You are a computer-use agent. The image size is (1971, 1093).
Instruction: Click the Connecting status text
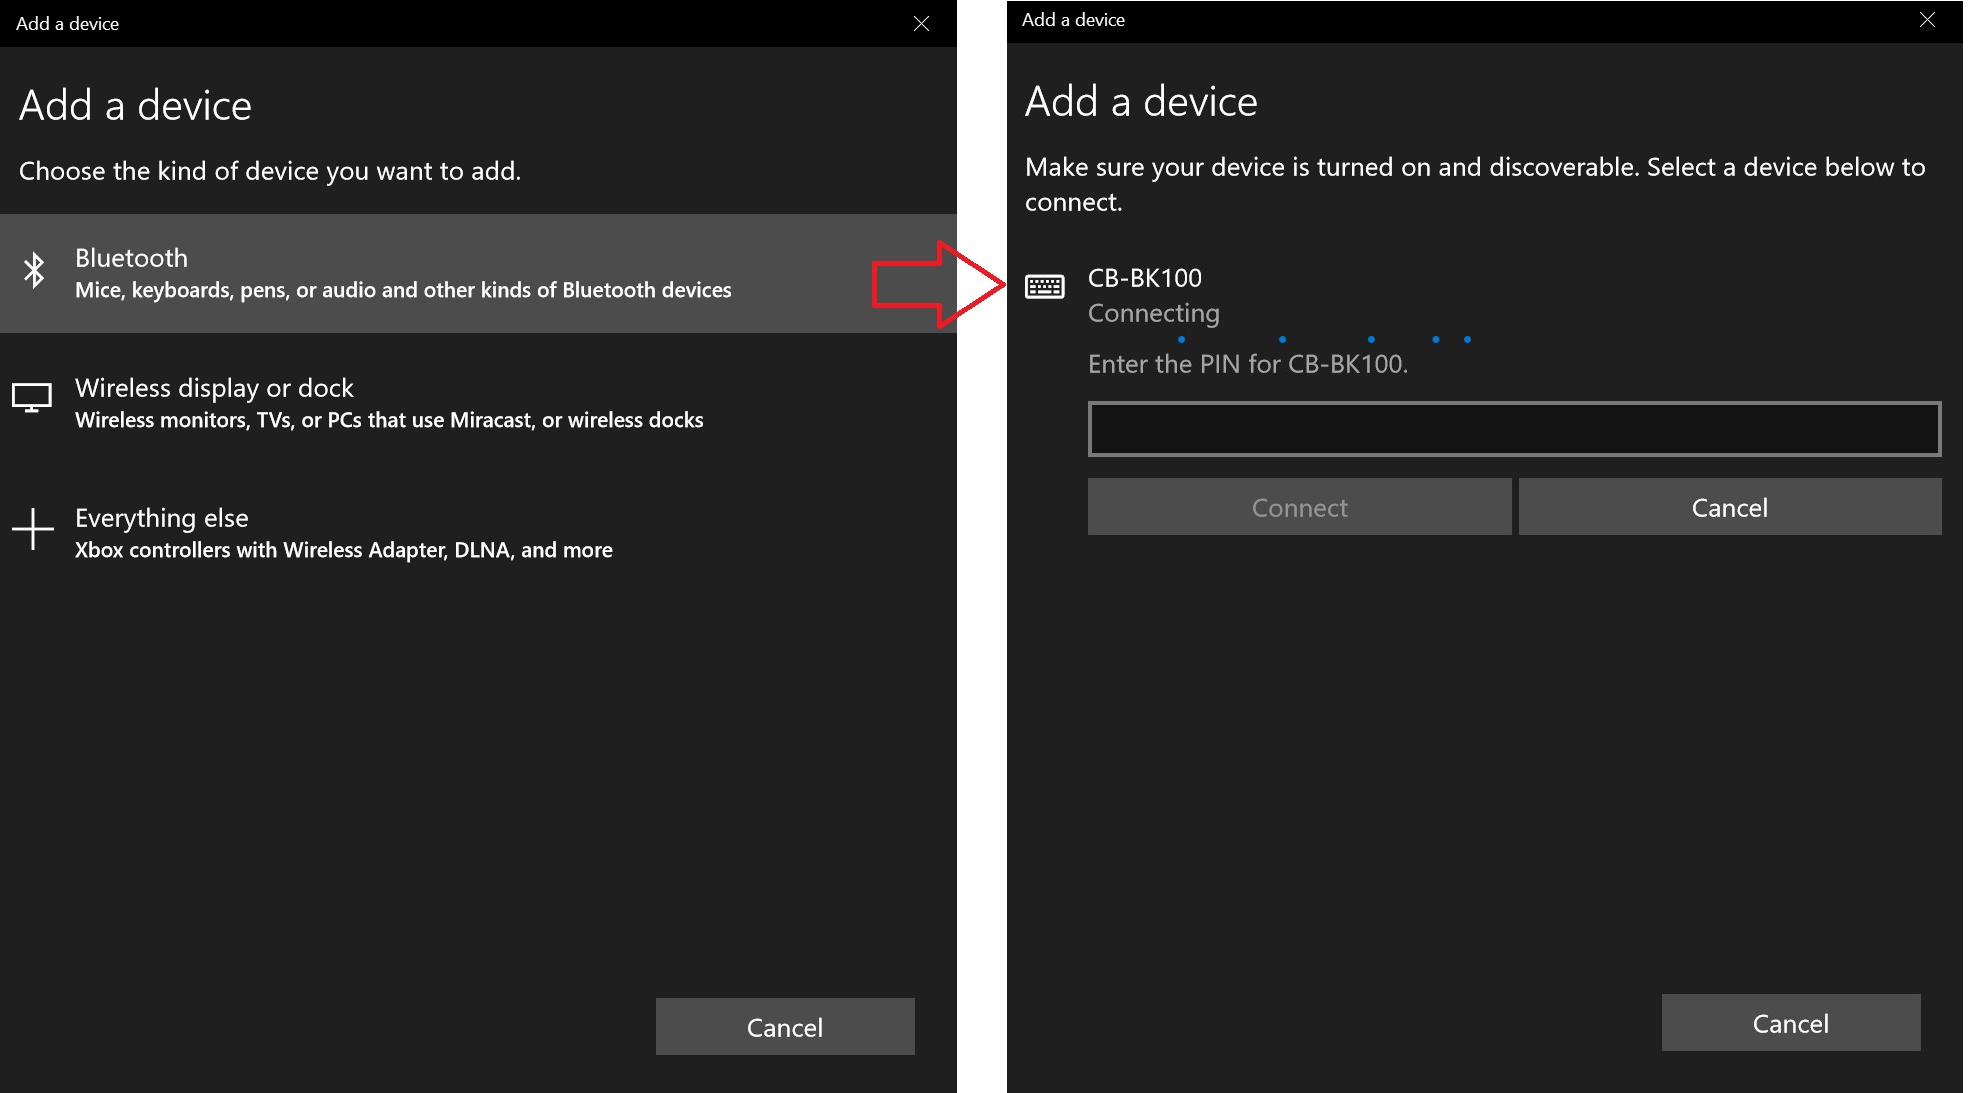pyautogui.click(x=1153, y=313)
